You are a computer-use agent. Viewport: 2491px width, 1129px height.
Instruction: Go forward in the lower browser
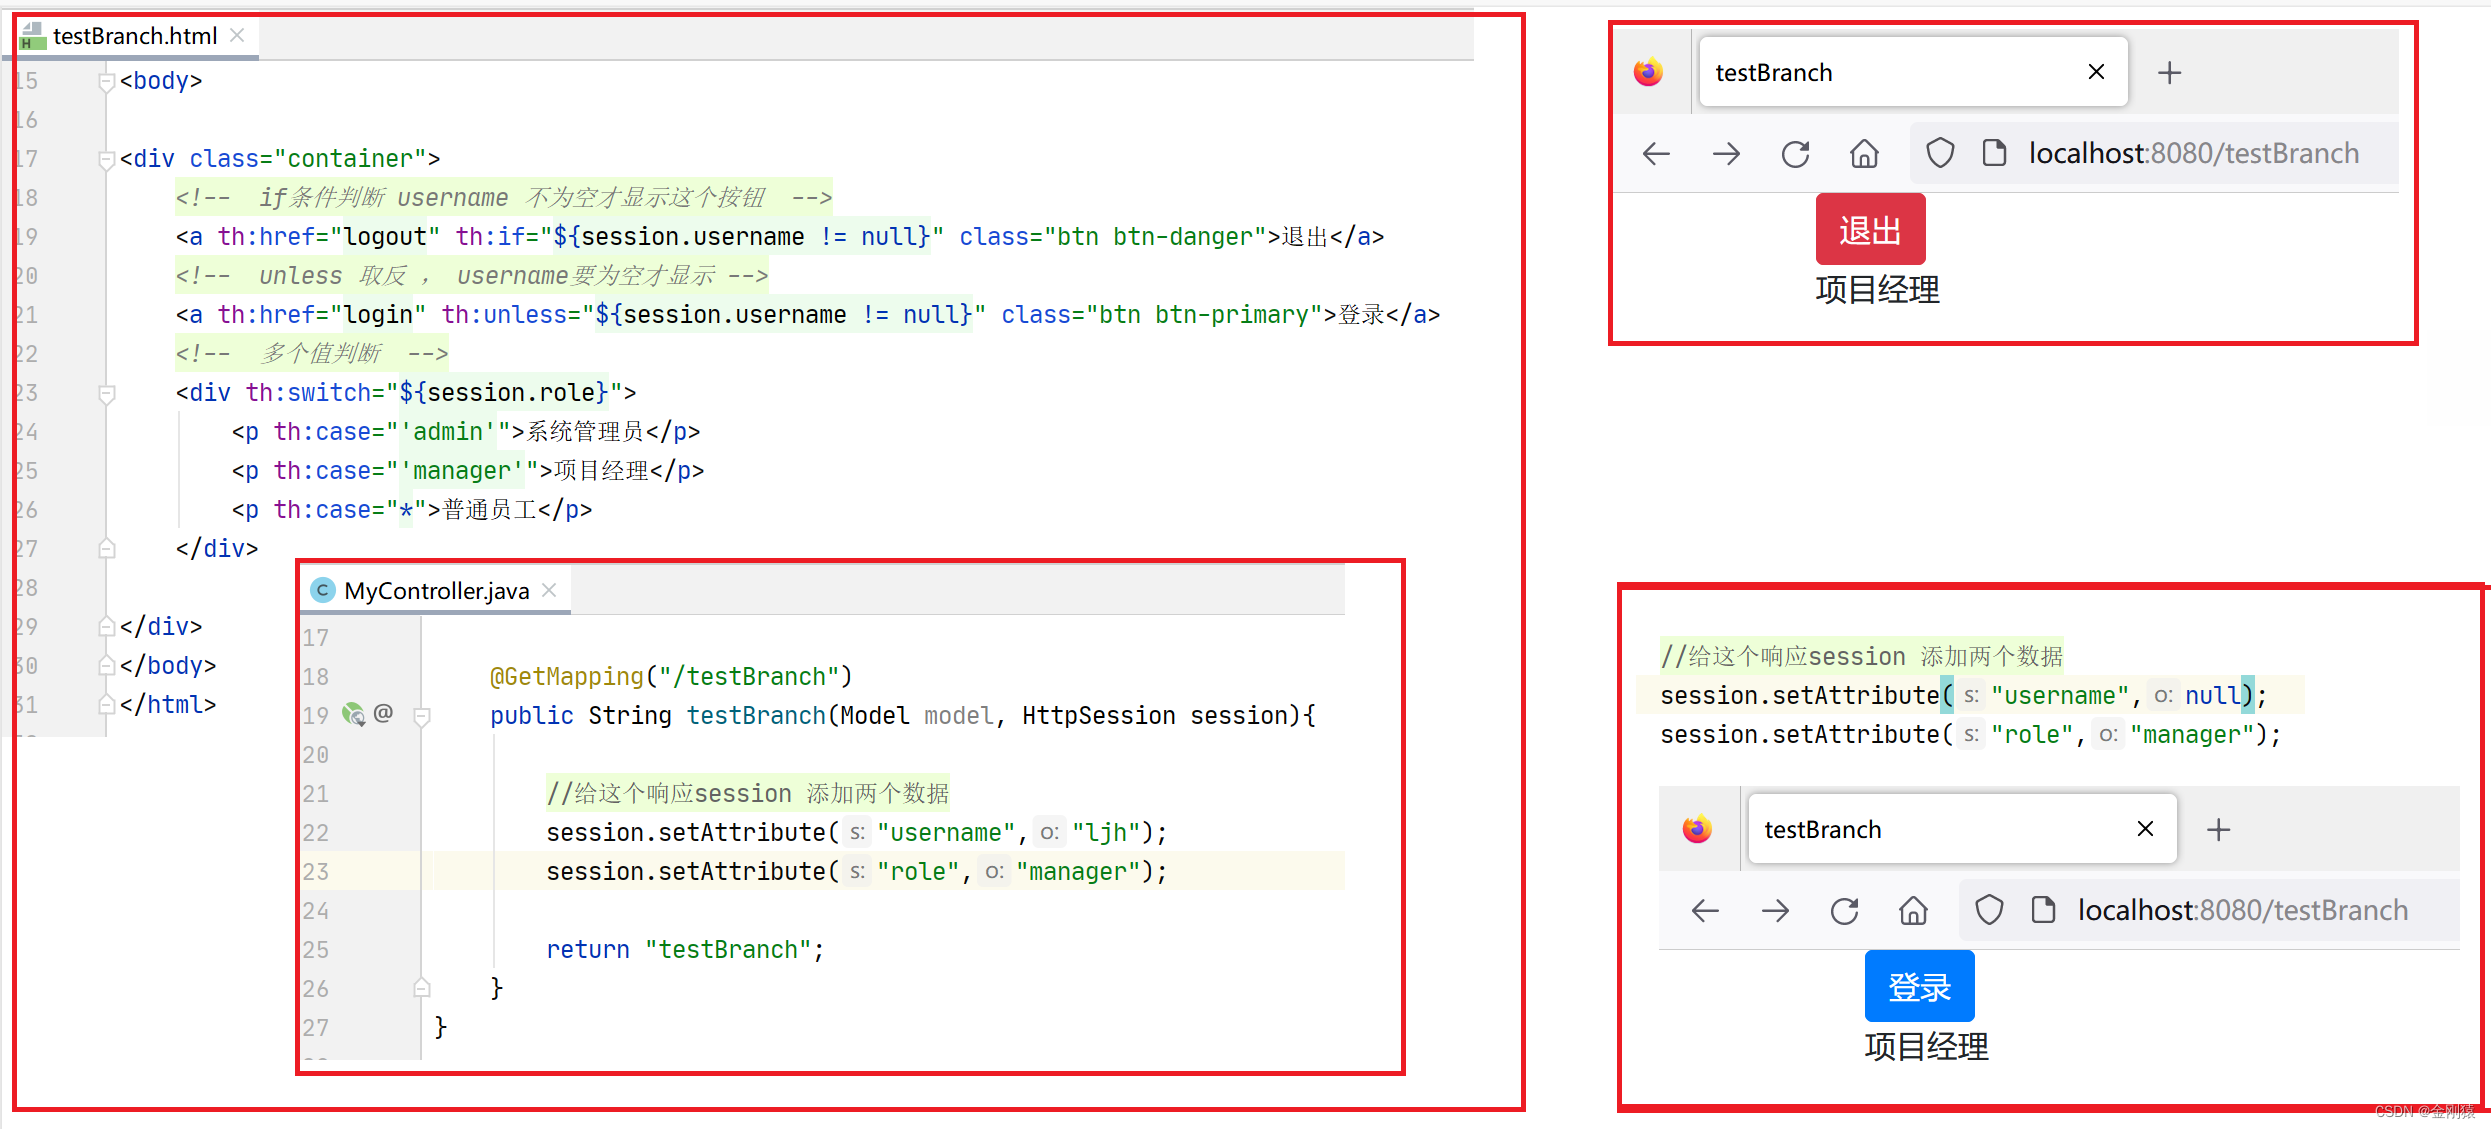[x=1775, y=911]
